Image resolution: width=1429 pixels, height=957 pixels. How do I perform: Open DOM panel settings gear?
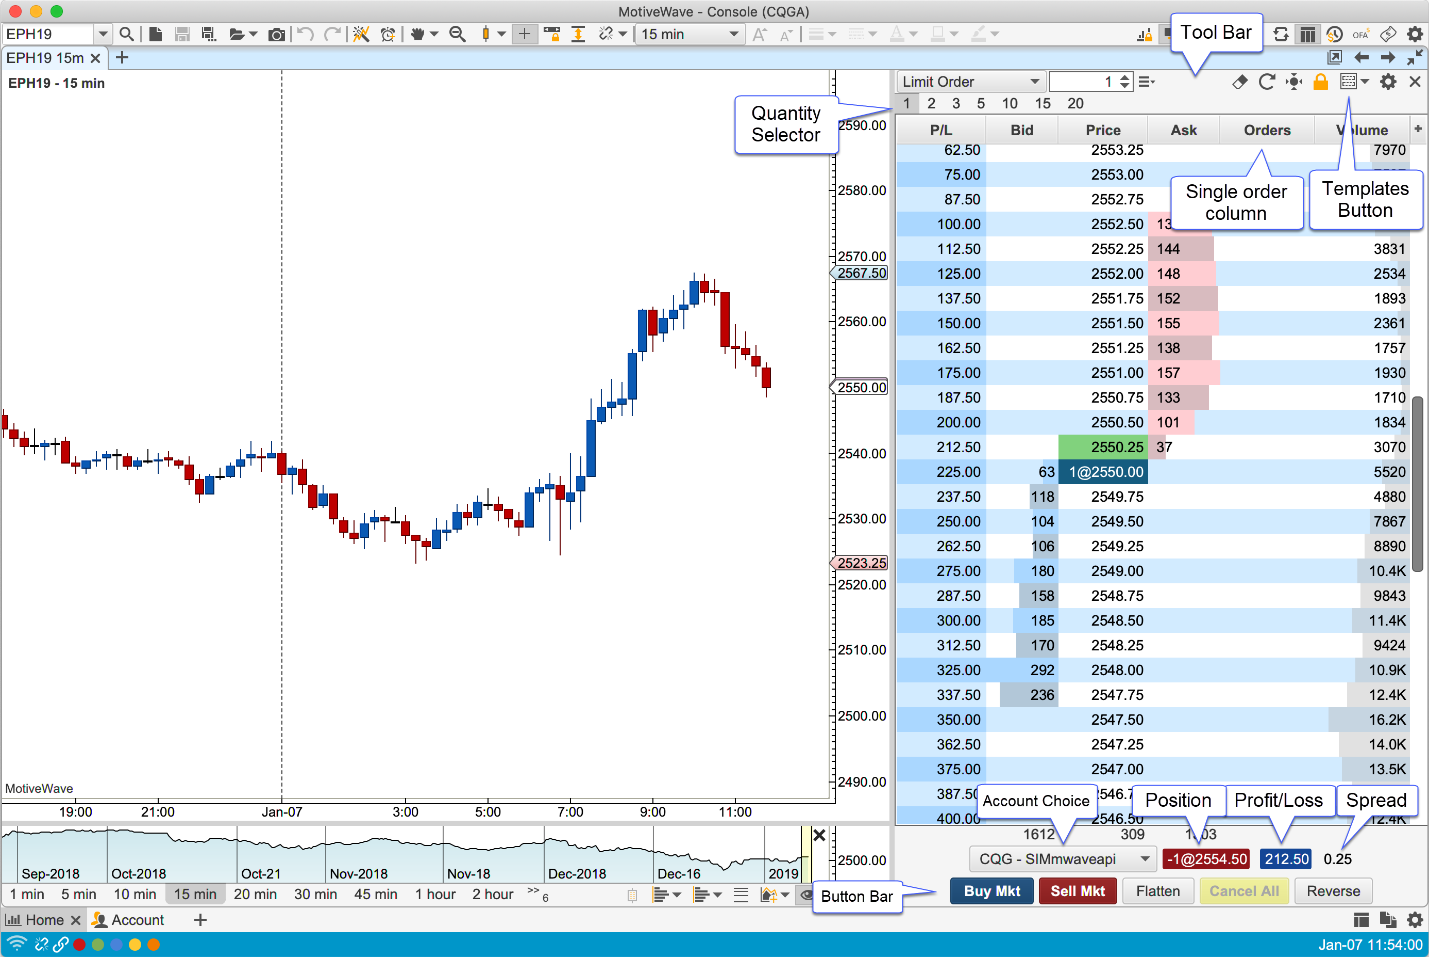coord(1388,82)
